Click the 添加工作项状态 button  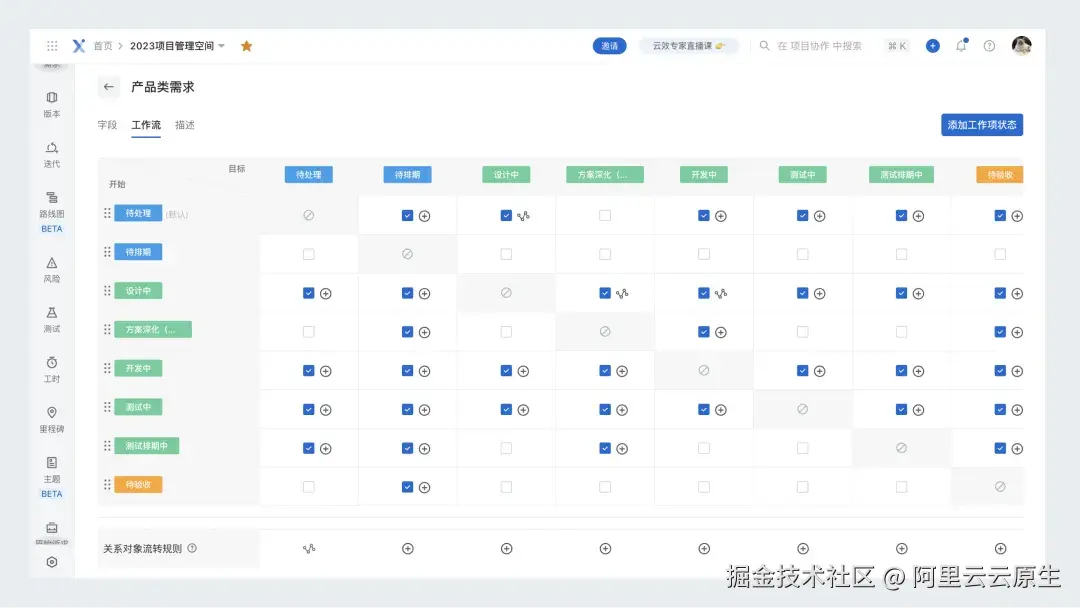(980, 124)
